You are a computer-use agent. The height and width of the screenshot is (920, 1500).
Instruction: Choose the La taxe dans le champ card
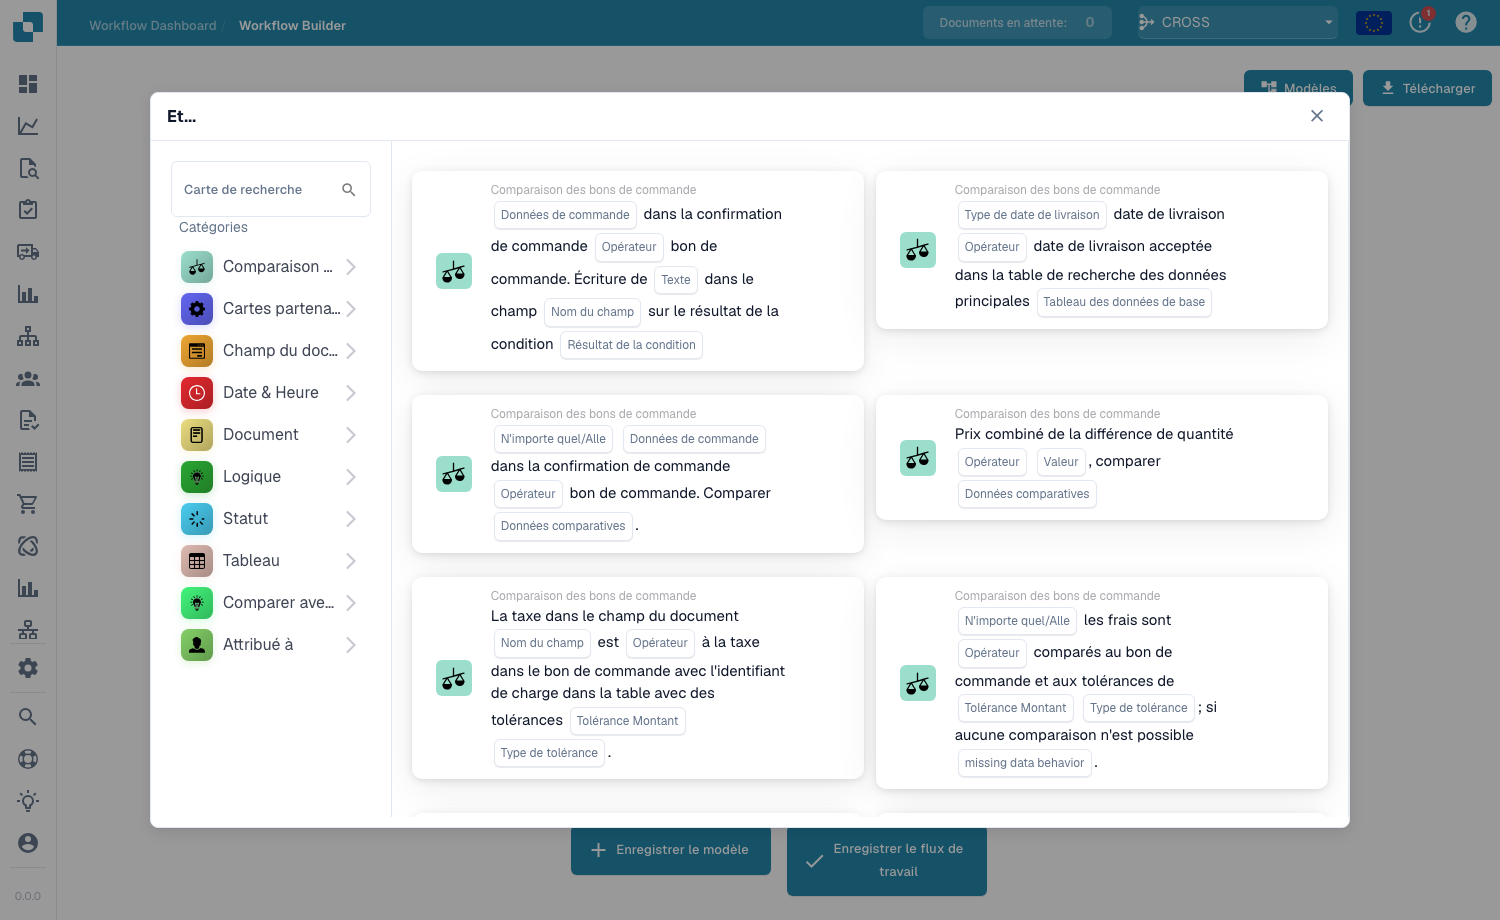point(638,678)
